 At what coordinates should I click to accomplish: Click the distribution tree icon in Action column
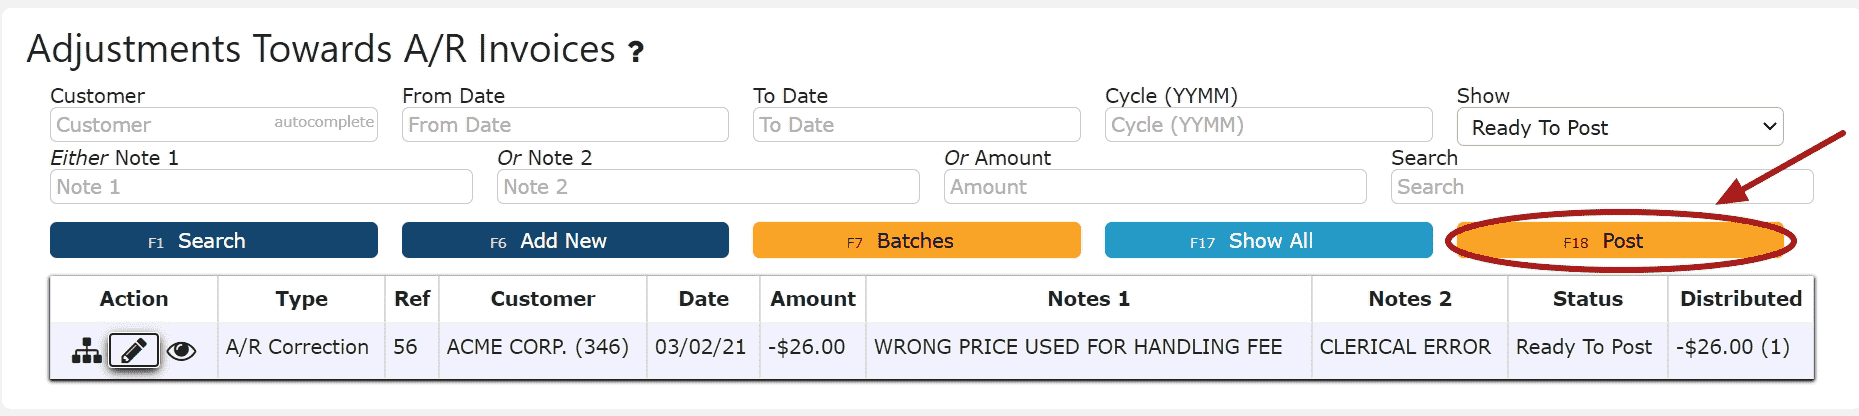pos(87,350)
